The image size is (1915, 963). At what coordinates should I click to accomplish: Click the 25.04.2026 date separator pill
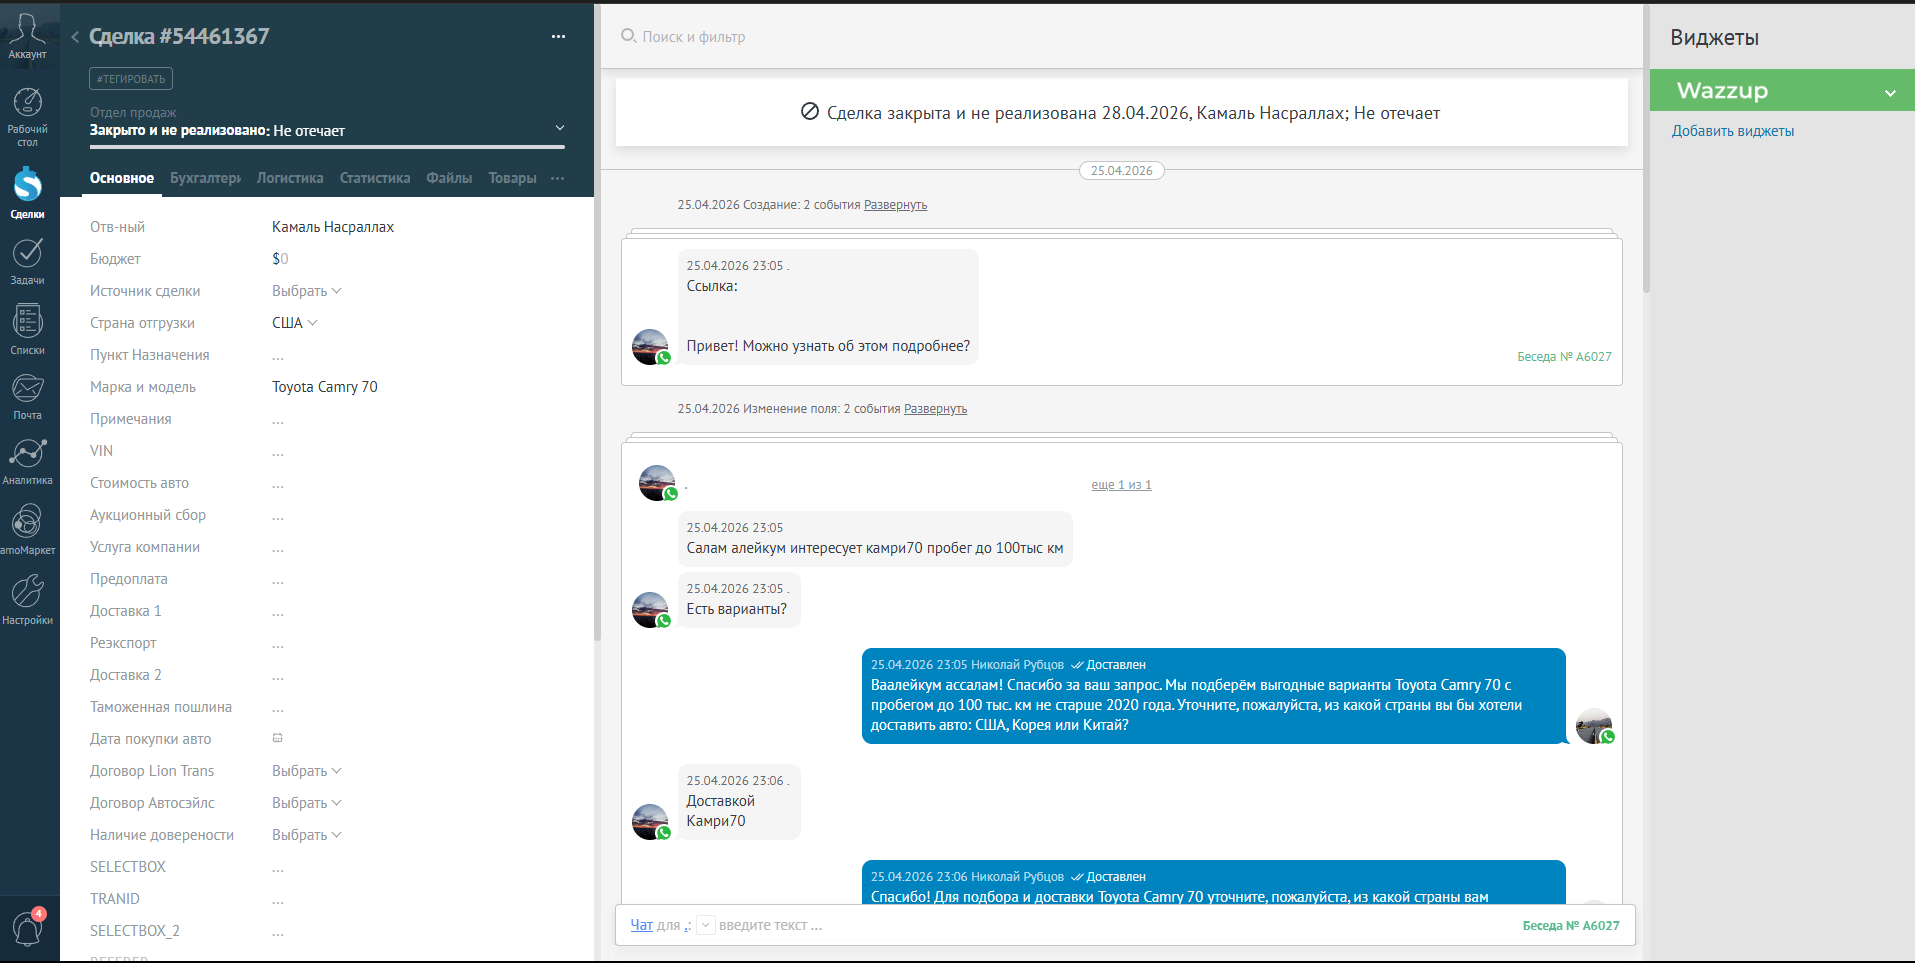[1121, 171]
